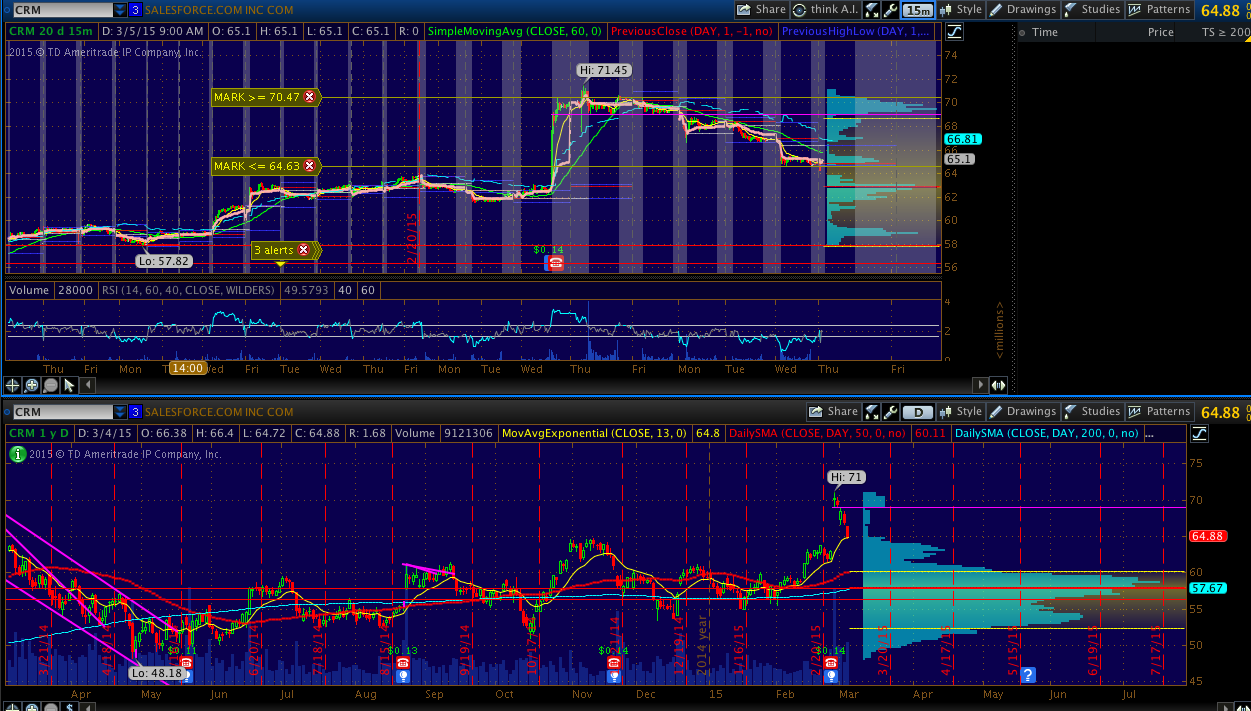Click the MovAvgExponential study label
1251x711 pixels.
pos(593,433)
